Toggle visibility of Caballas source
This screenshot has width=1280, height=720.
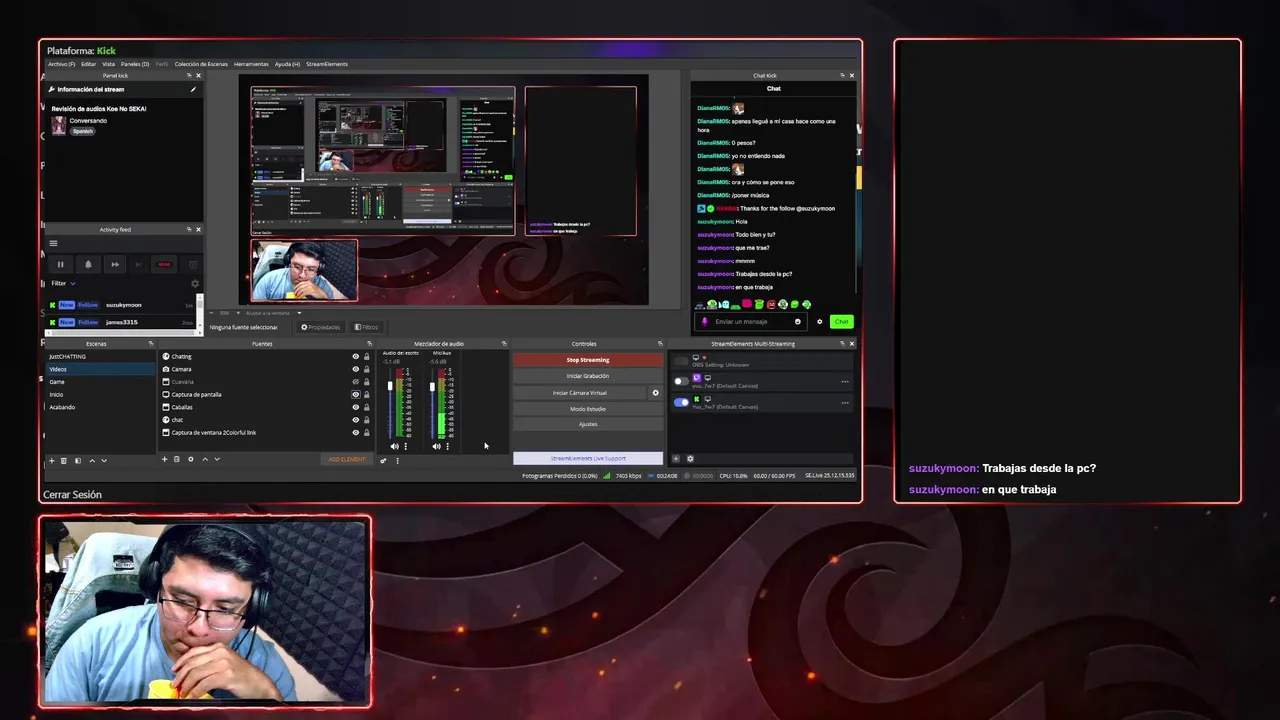point(355,407)
